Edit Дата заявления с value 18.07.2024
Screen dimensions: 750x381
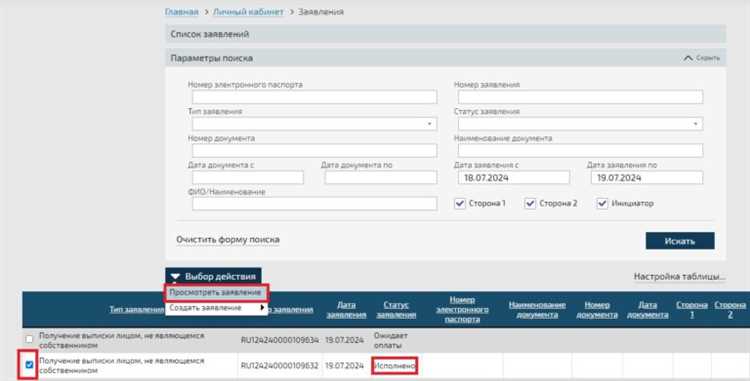(514, 177)
